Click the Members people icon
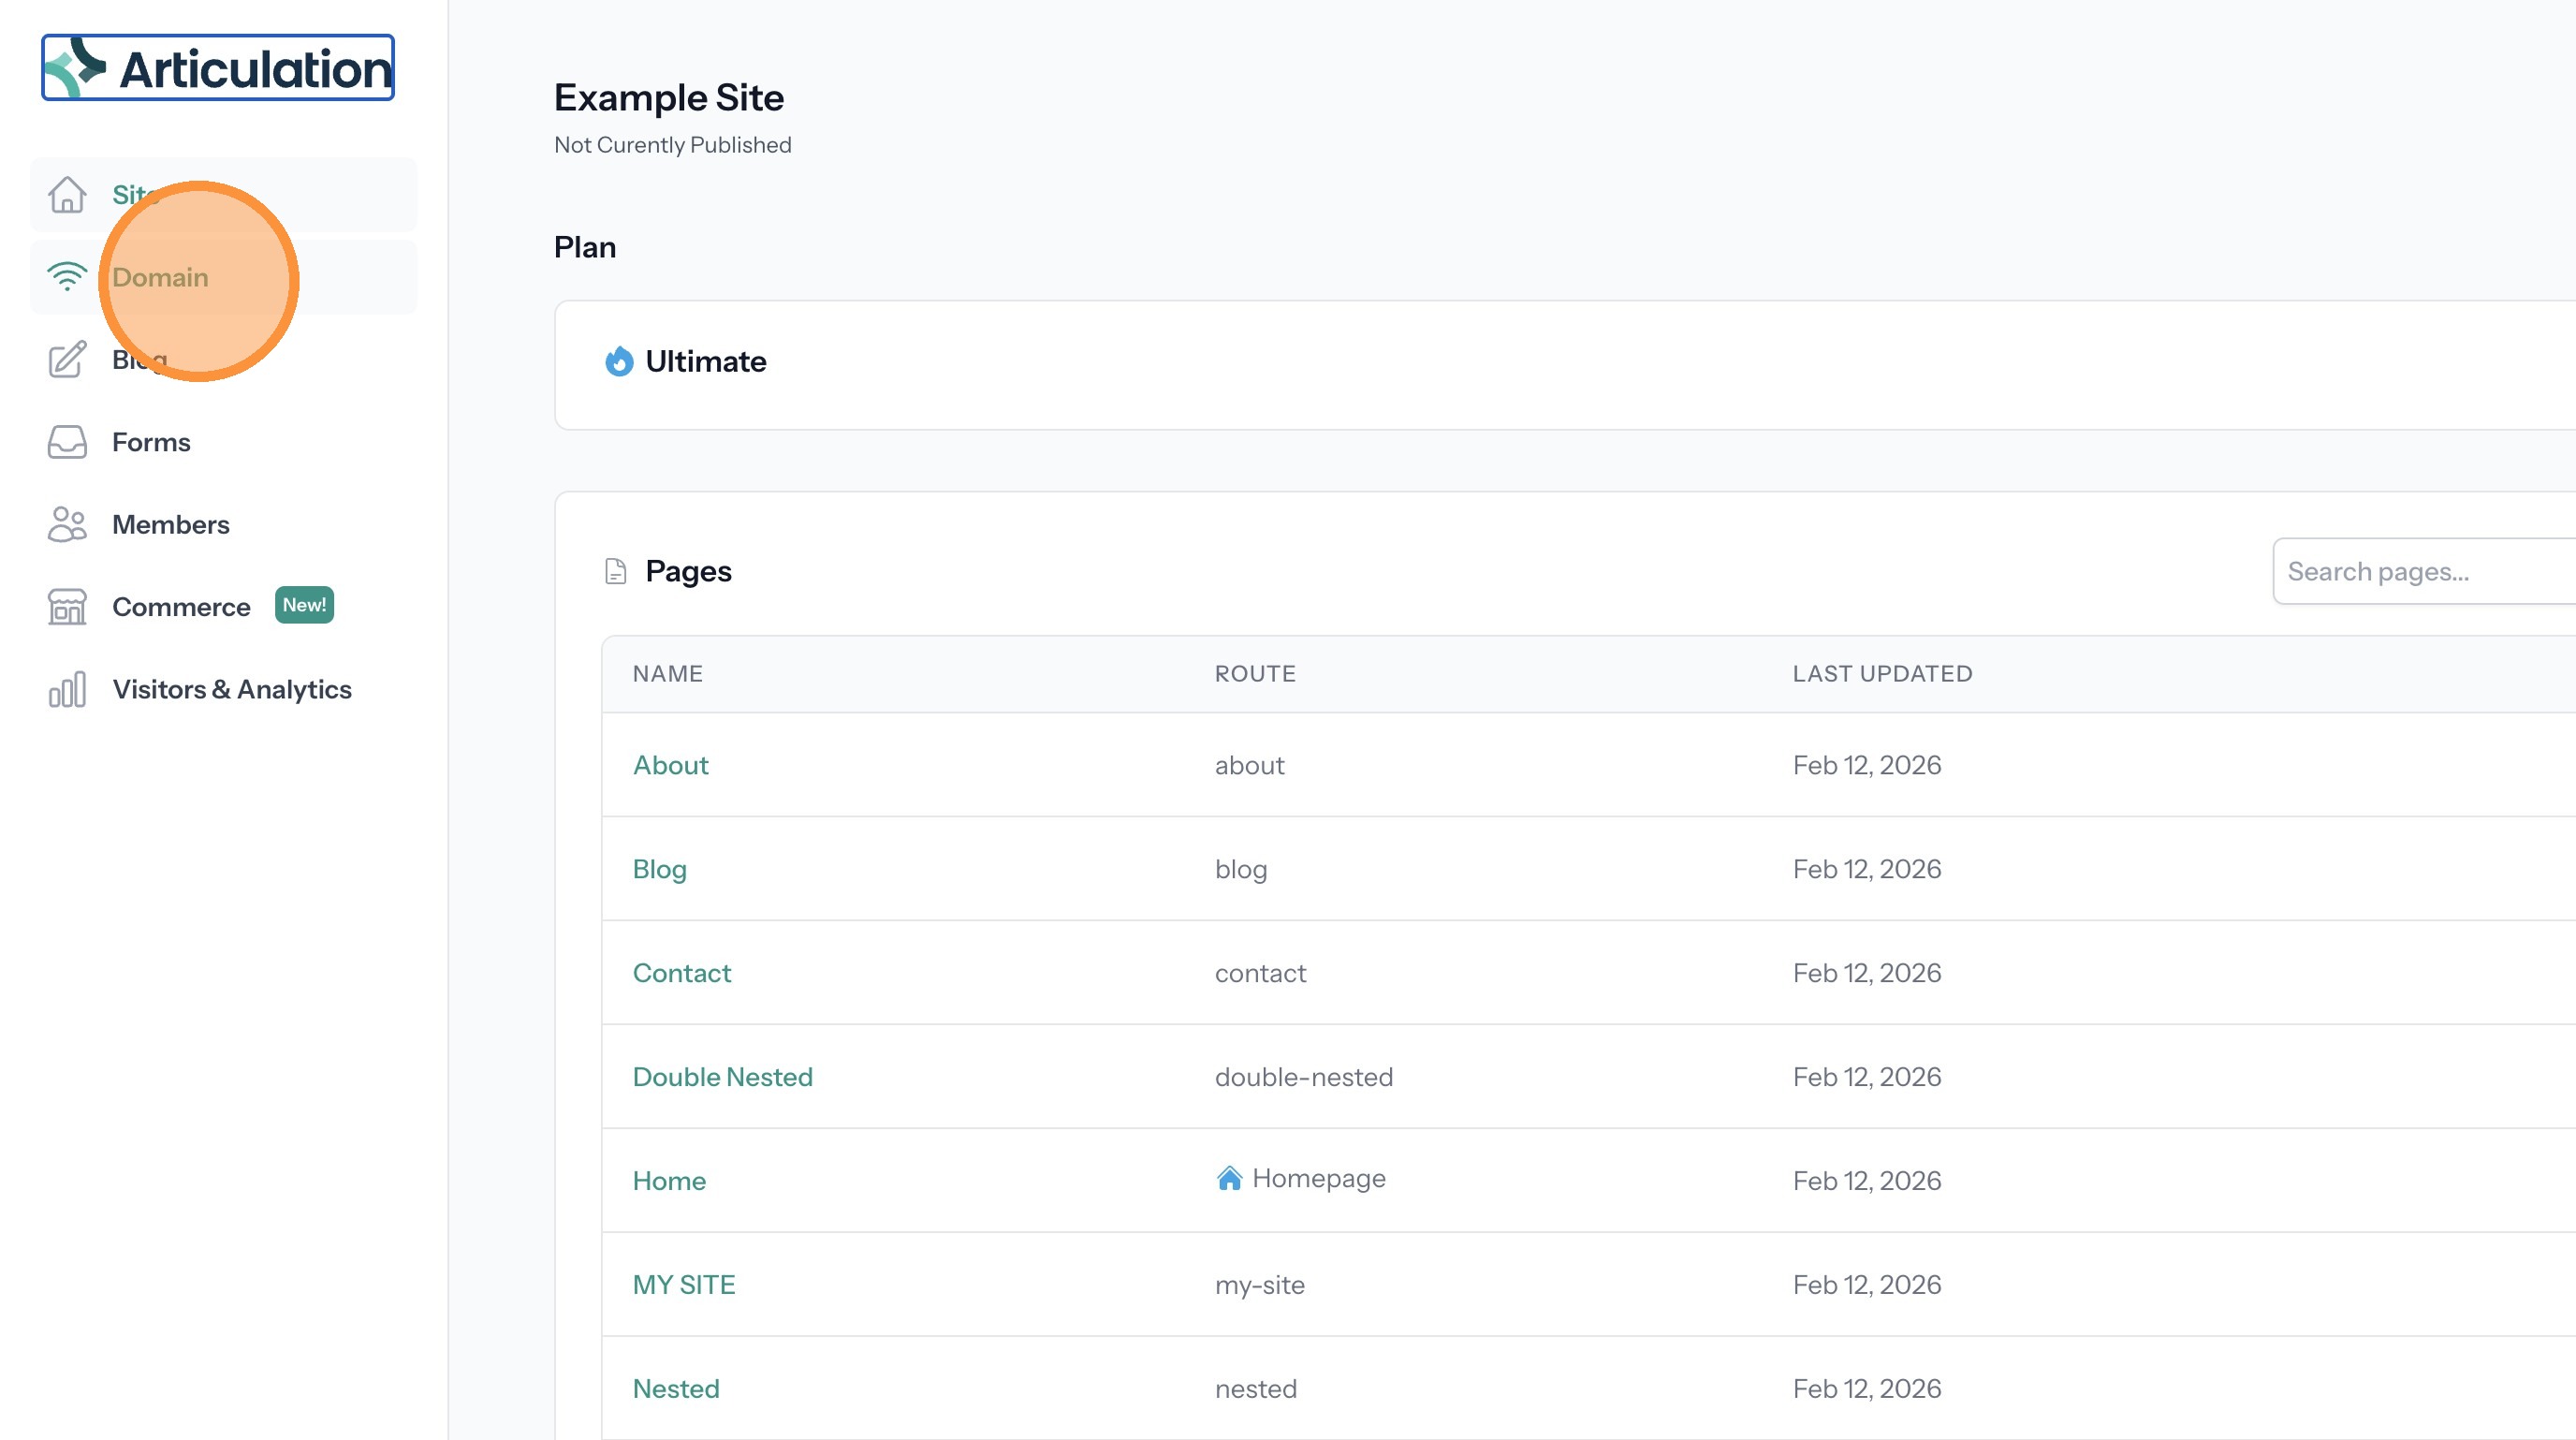This screenshot has height=1440, width=2576. click(67, 524)
